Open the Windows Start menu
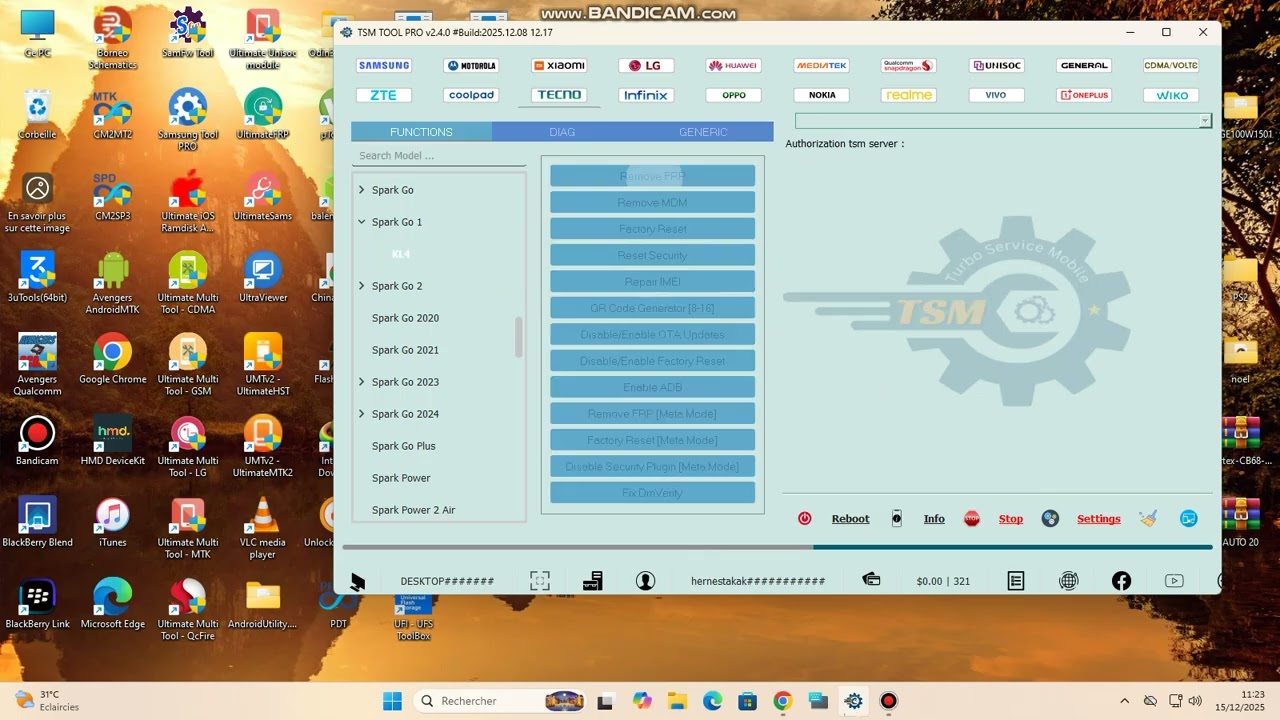Viewport: 1280px width, 720px height. (392, 701)
